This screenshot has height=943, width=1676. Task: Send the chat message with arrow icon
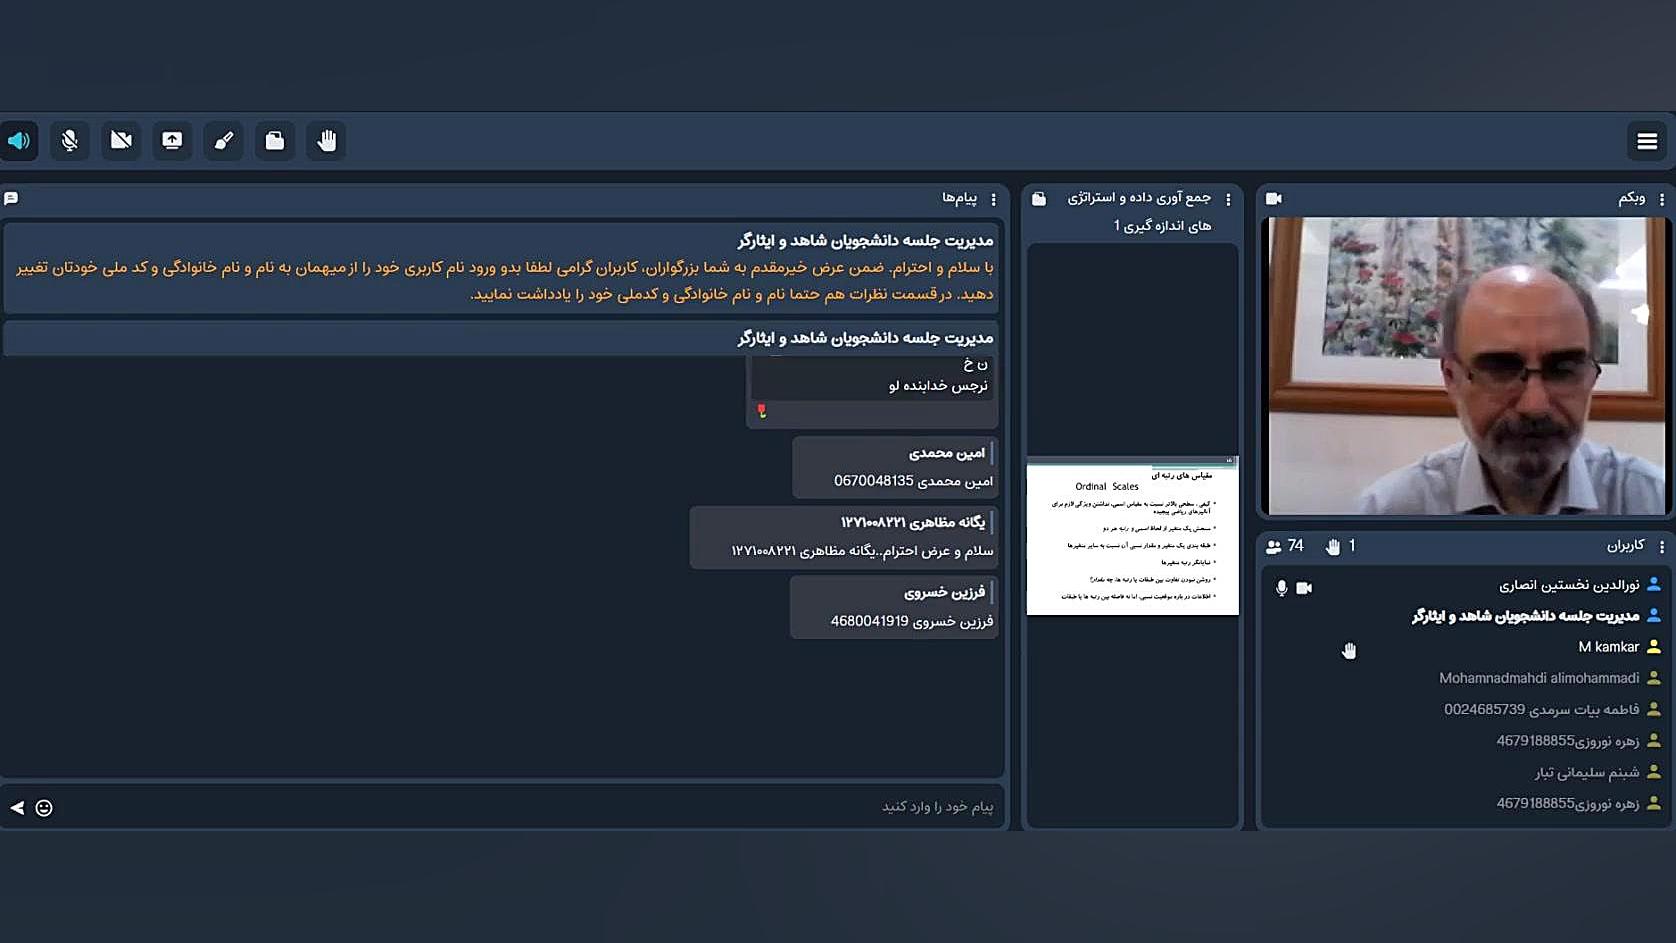point(17,808)
